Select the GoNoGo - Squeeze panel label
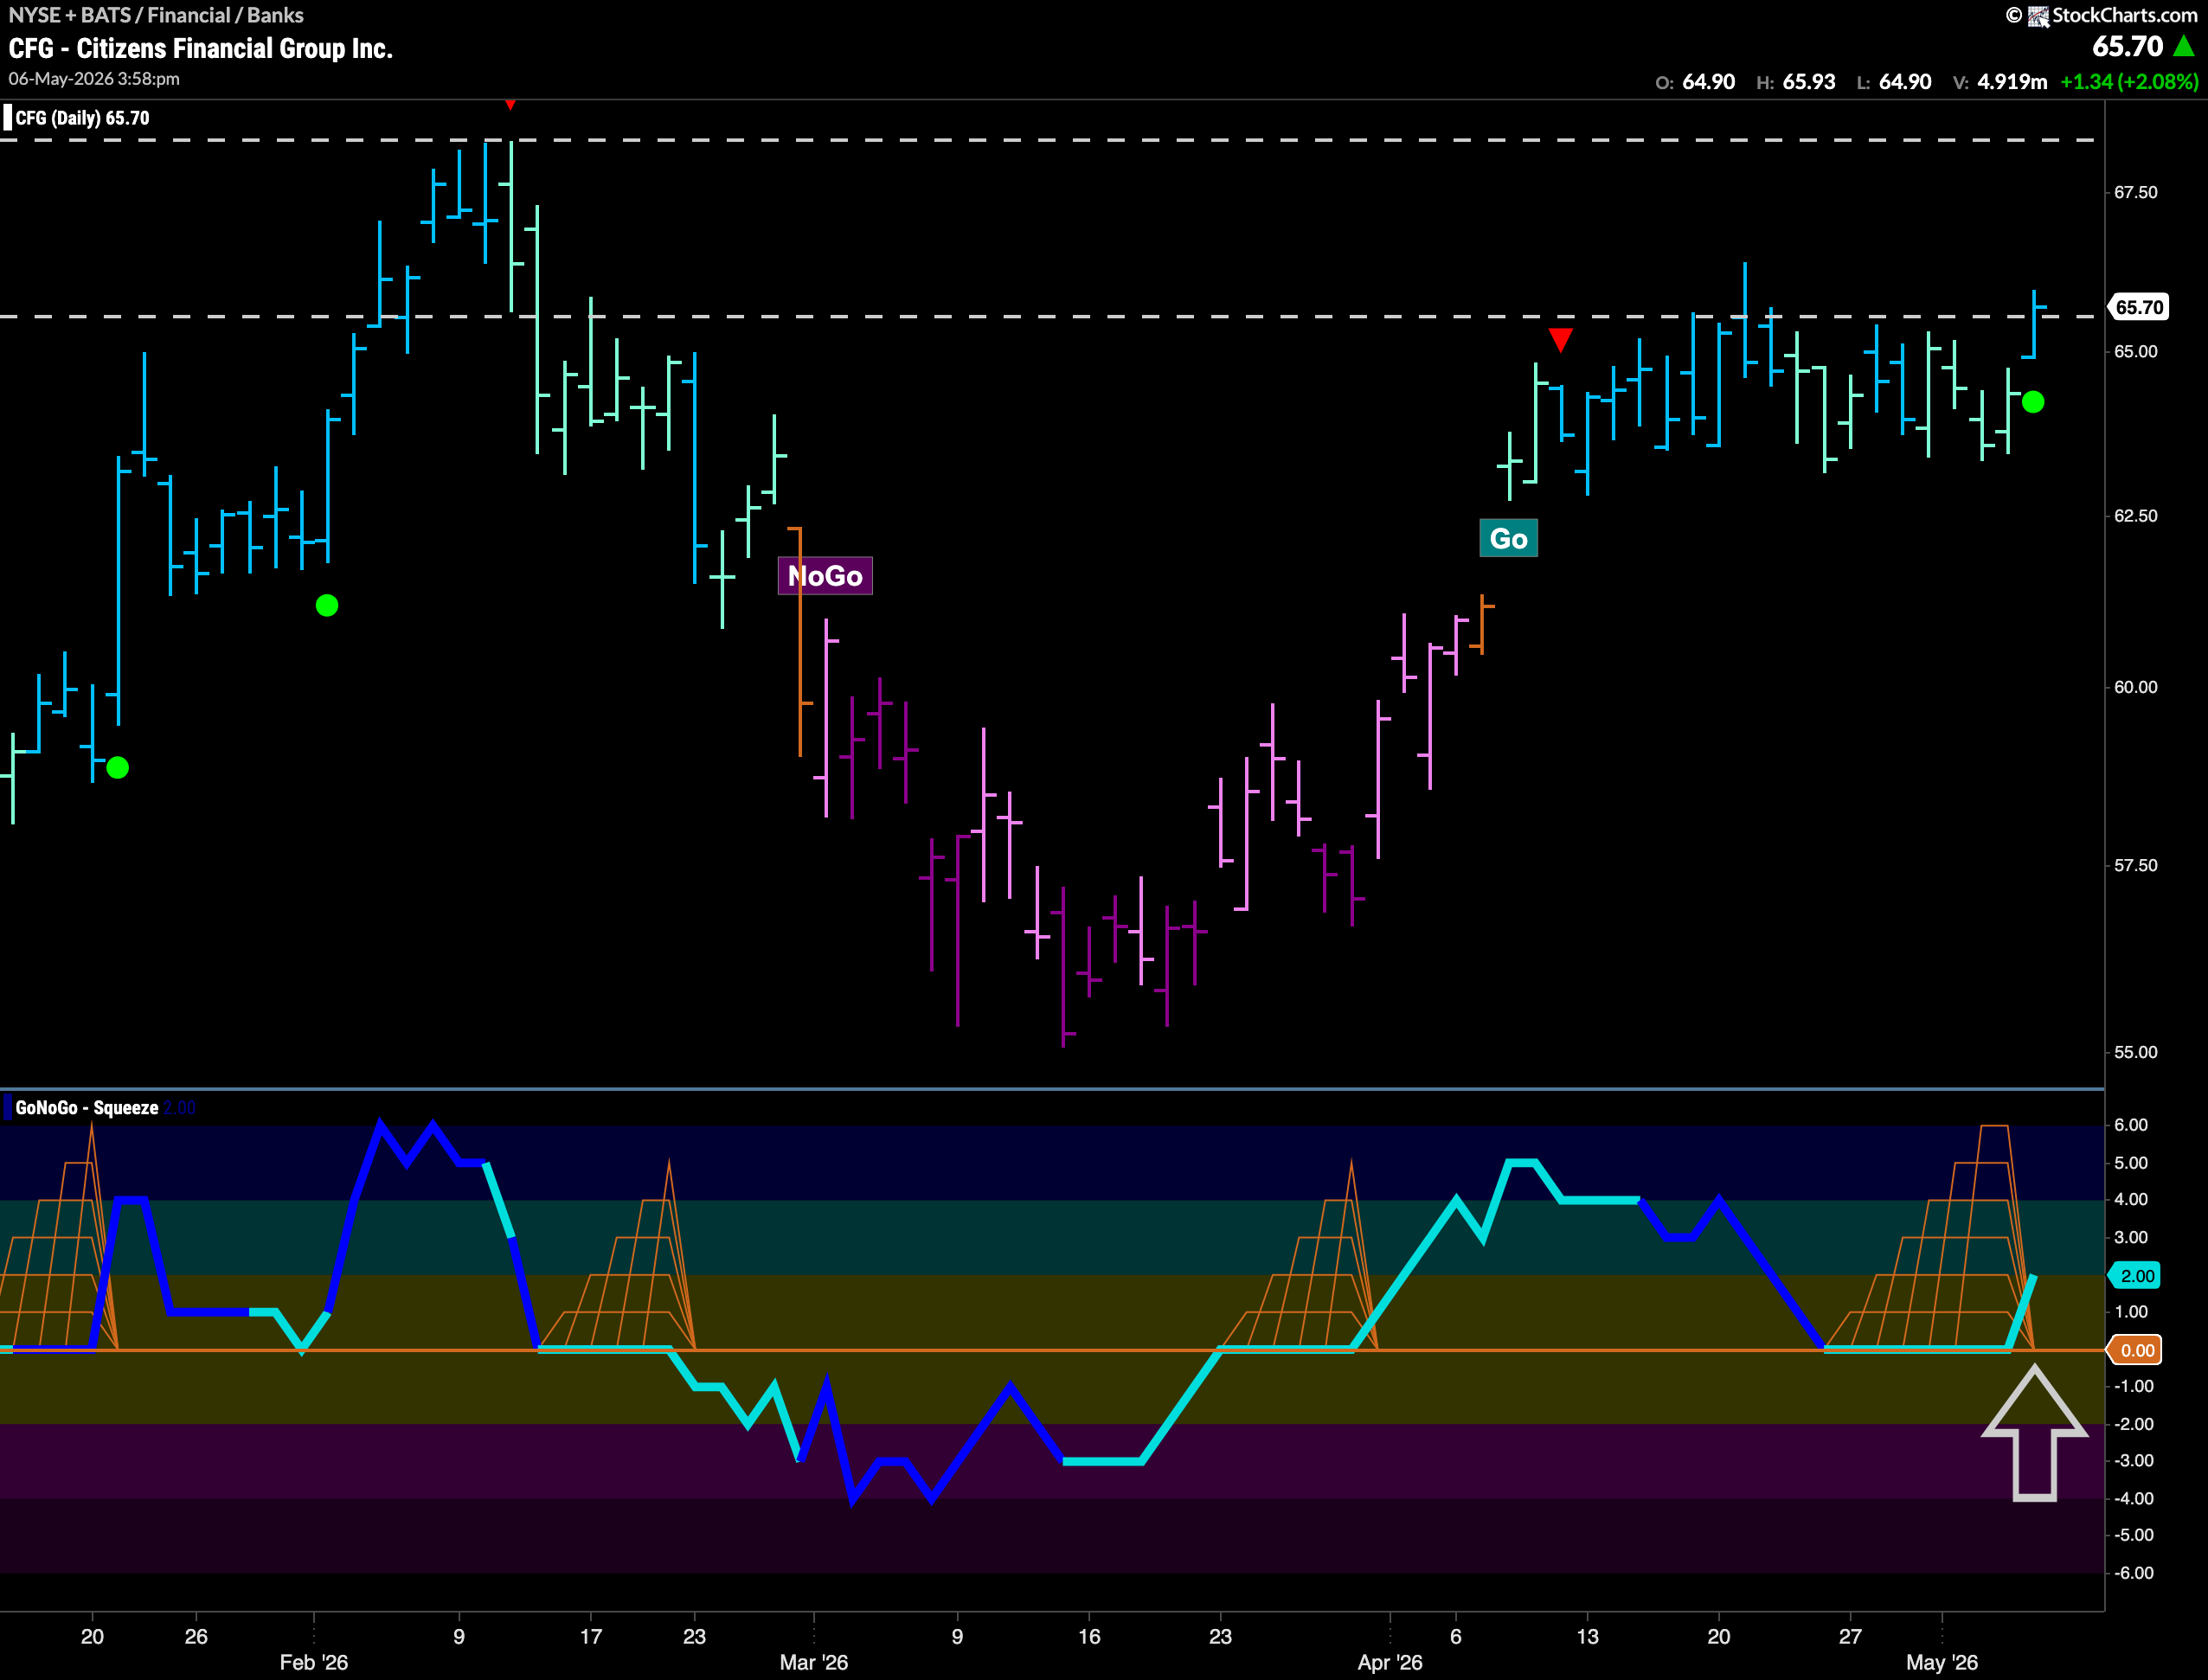 click(87, 1108)
